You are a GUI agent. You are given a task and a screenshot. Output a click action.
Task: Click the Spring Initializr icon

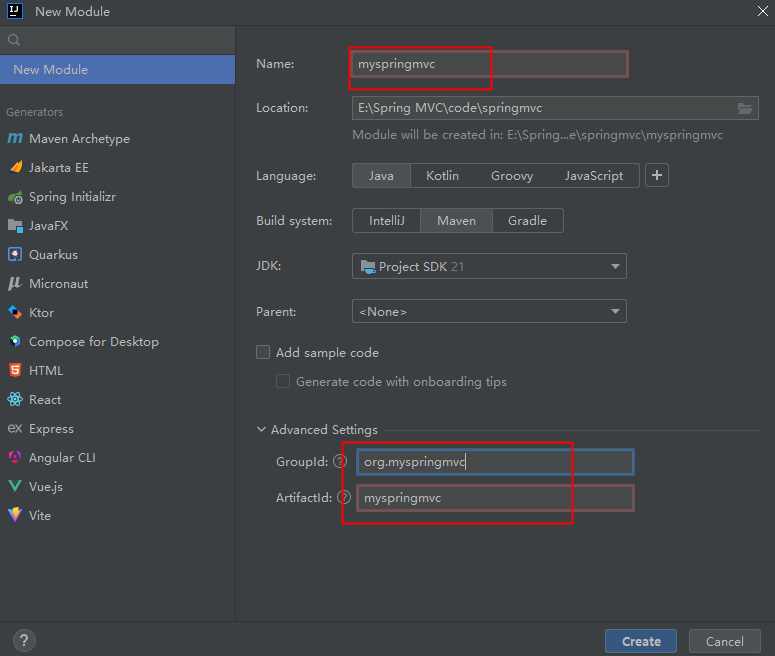click(15, 197)
